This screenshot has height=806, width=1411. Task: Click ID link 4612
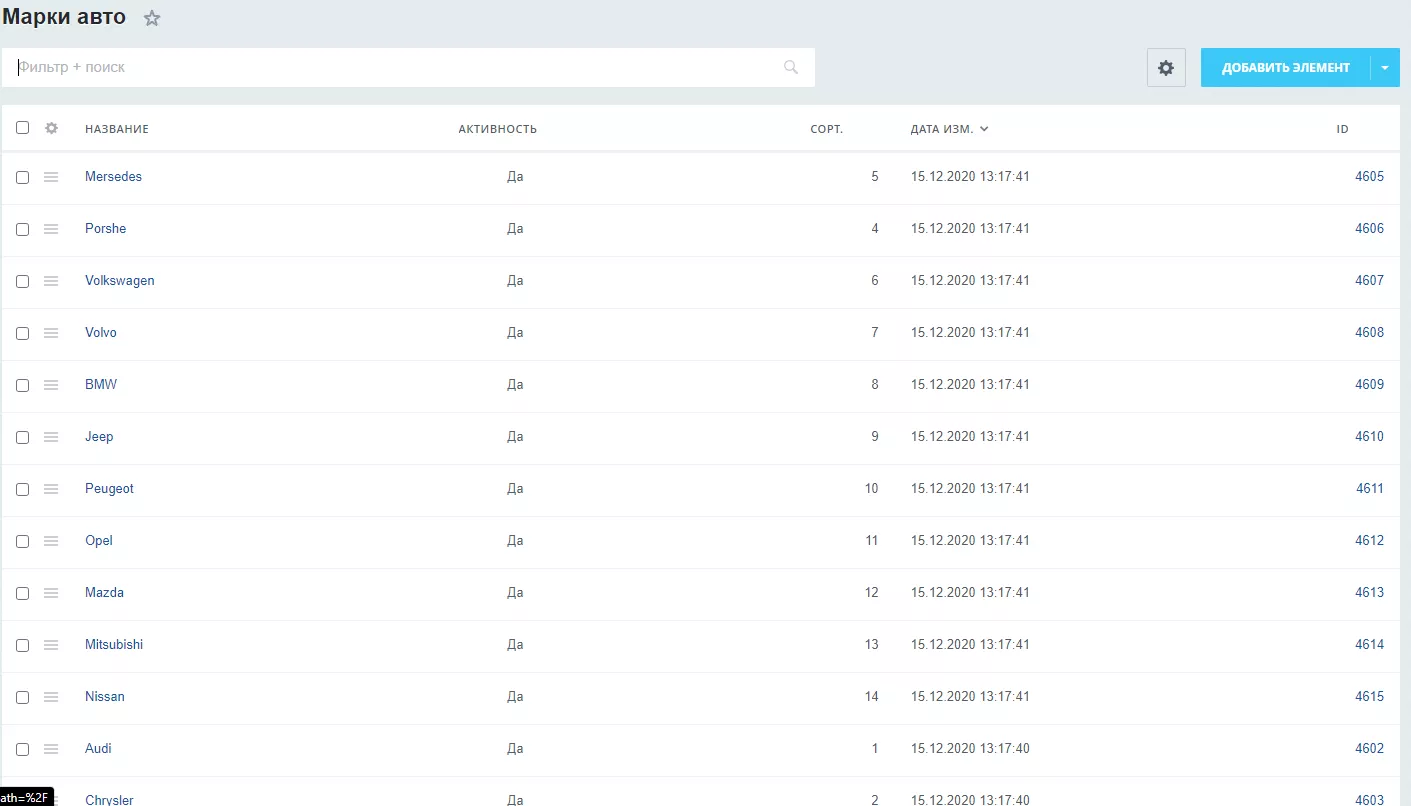pos(1369,541)
